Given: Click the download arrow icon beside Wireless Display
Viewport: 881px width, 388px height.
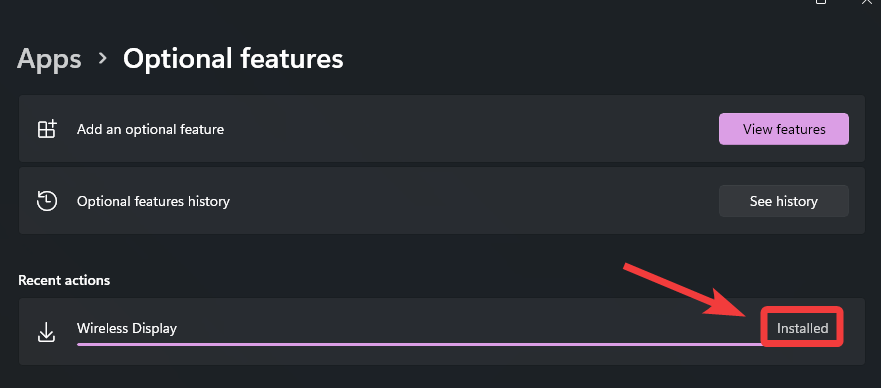Looking at the screenshot, I should coord(46,331).
